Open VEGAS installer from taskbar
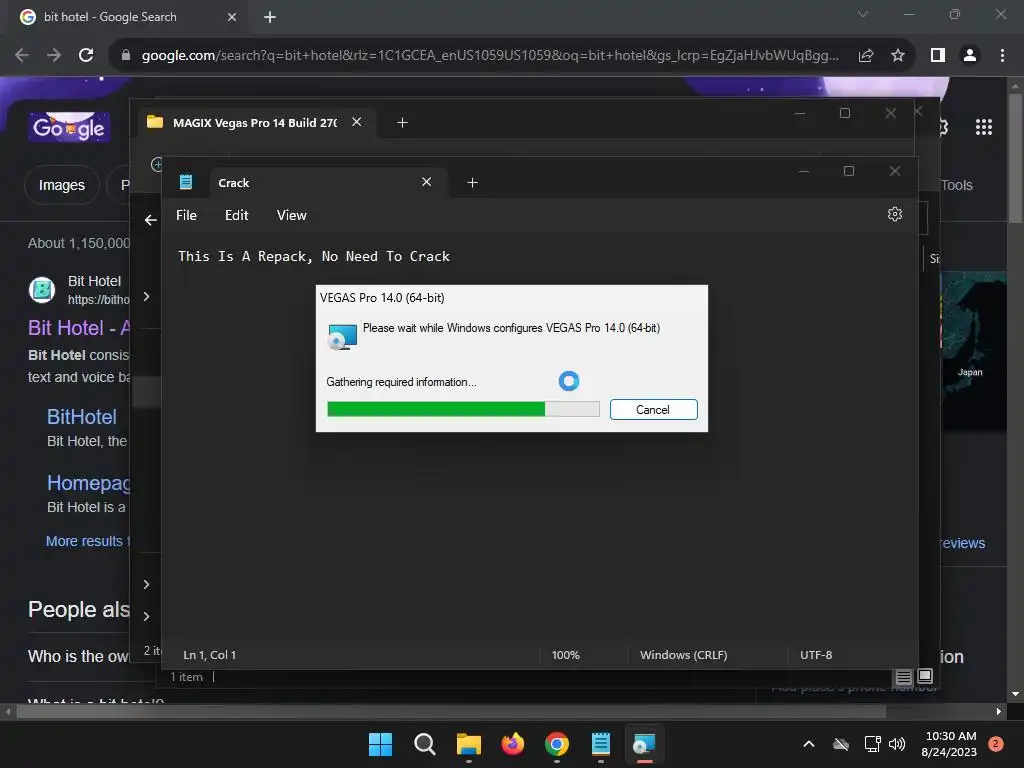 click(644, 744)
